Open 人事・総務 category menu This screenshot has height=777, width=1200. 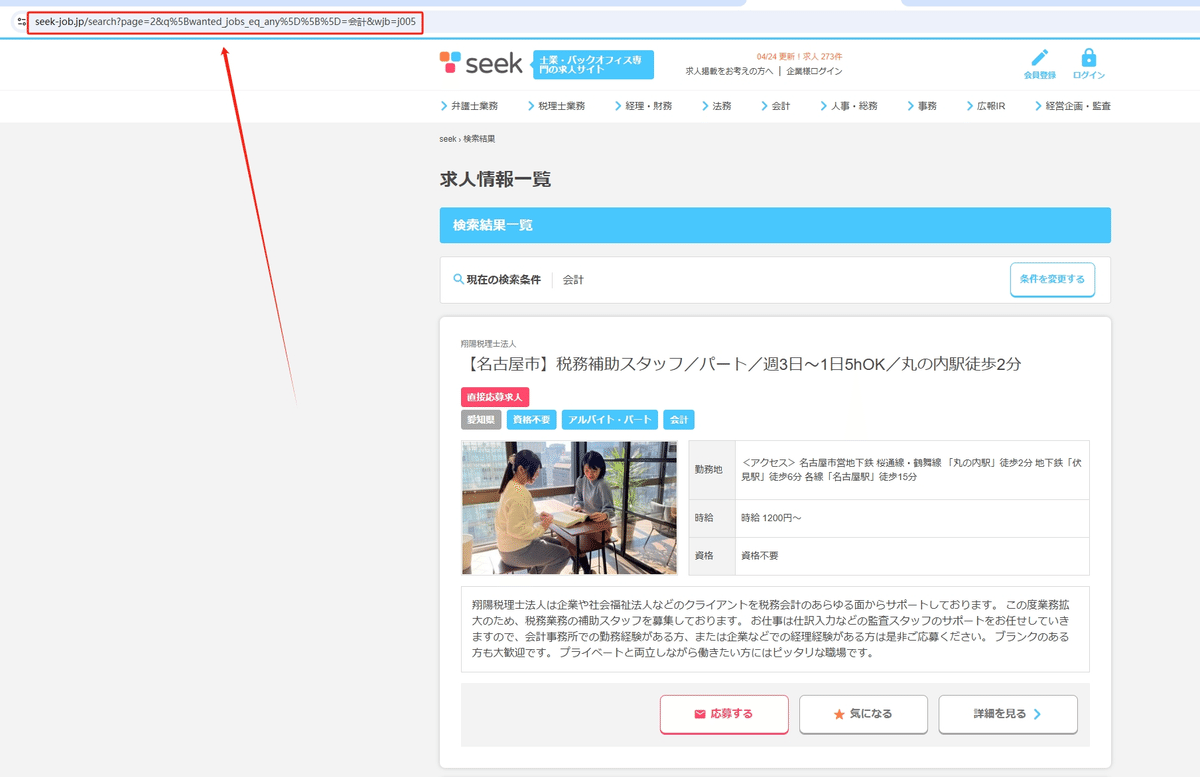pyautogui.click(x=848, y=106)
